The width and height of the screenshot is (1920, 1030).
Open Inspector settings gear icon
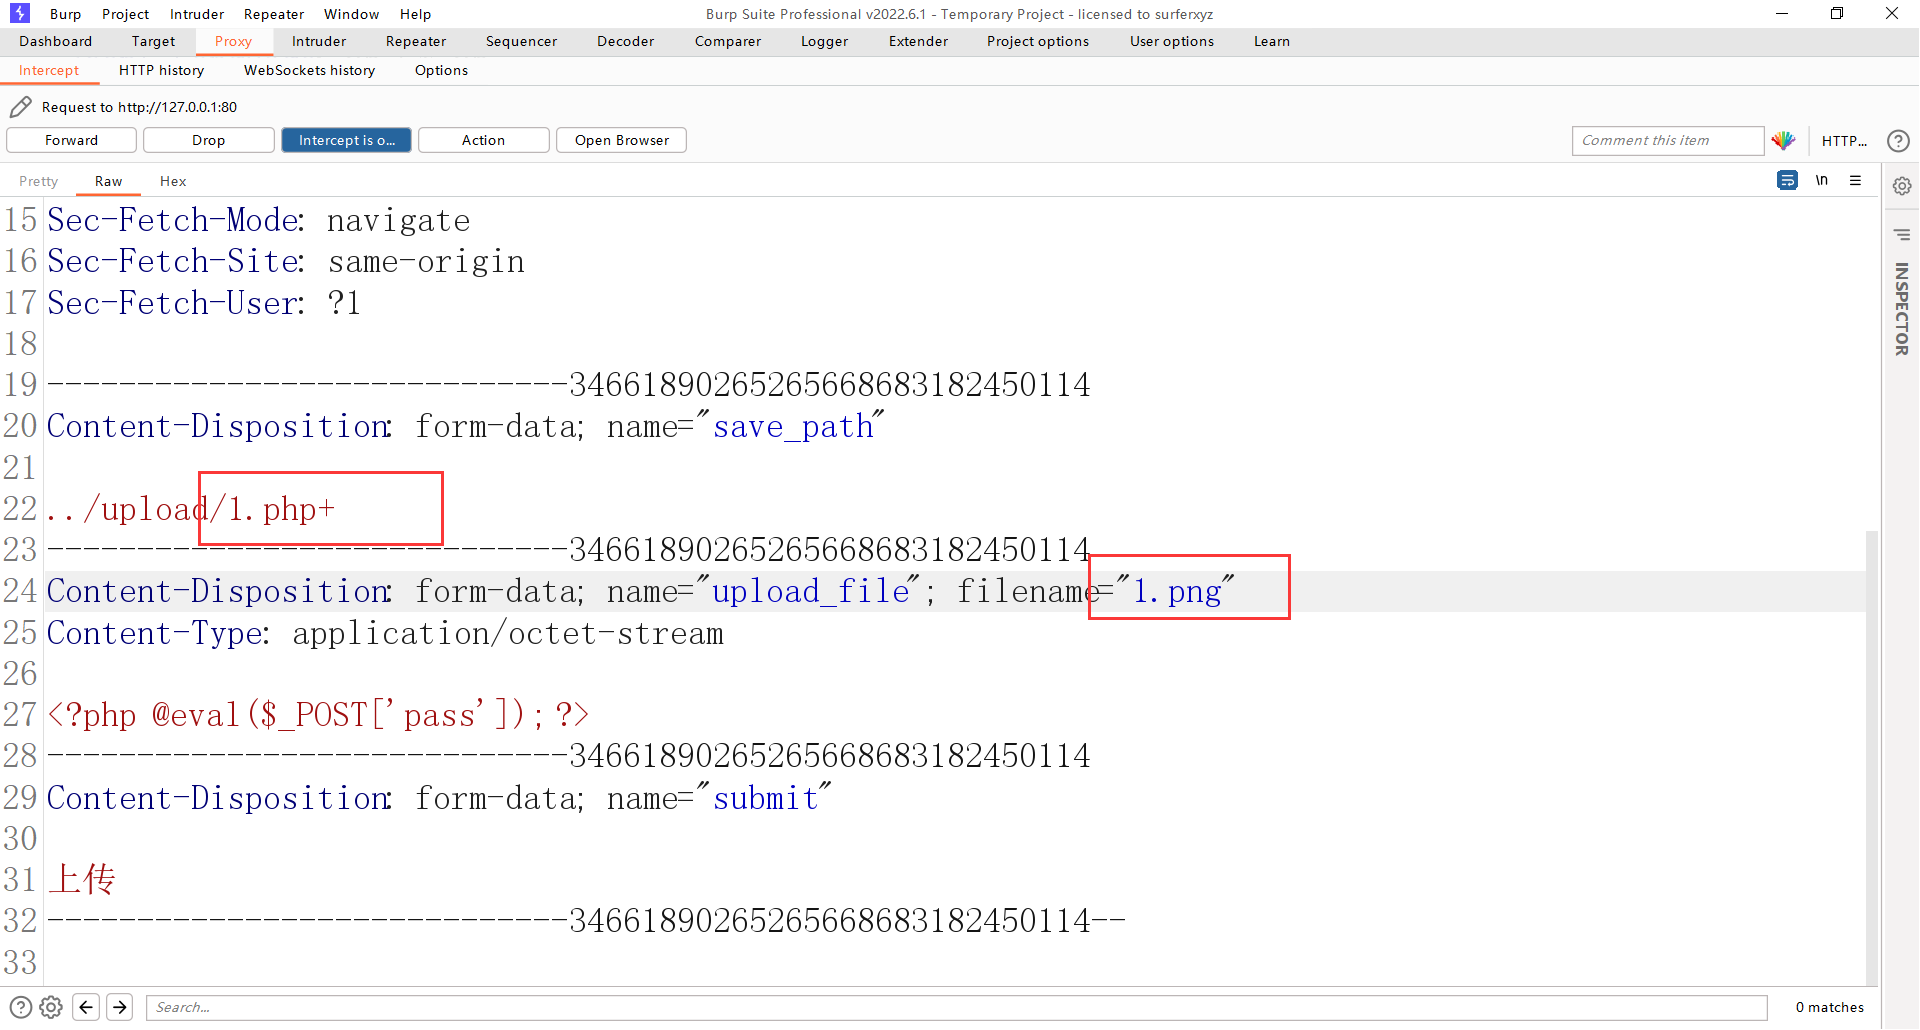pyautogui.click(x=1902, y=186)
